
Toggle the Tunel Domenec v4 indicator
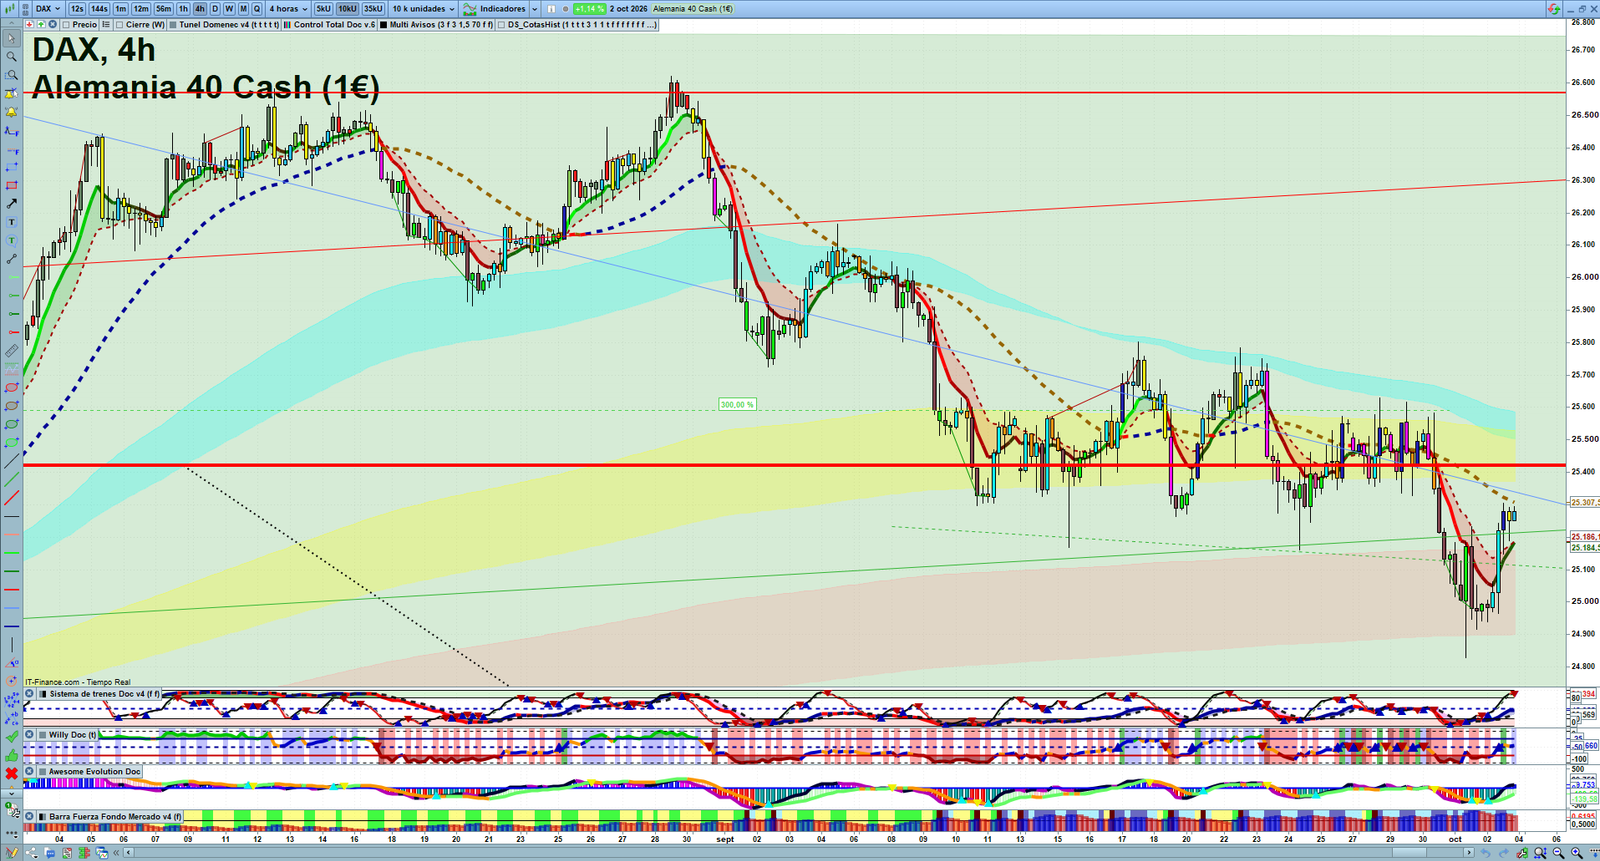tap(173, 24)
